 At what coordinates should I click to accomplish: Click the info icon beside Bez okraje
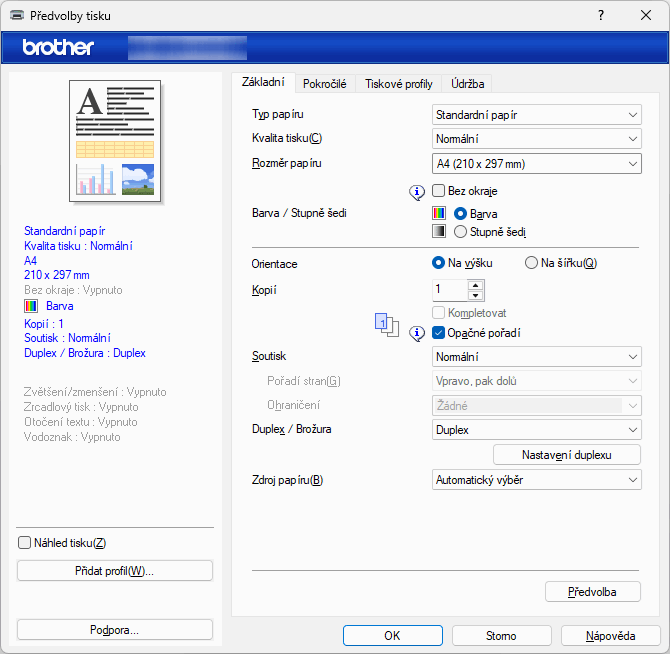417,193
